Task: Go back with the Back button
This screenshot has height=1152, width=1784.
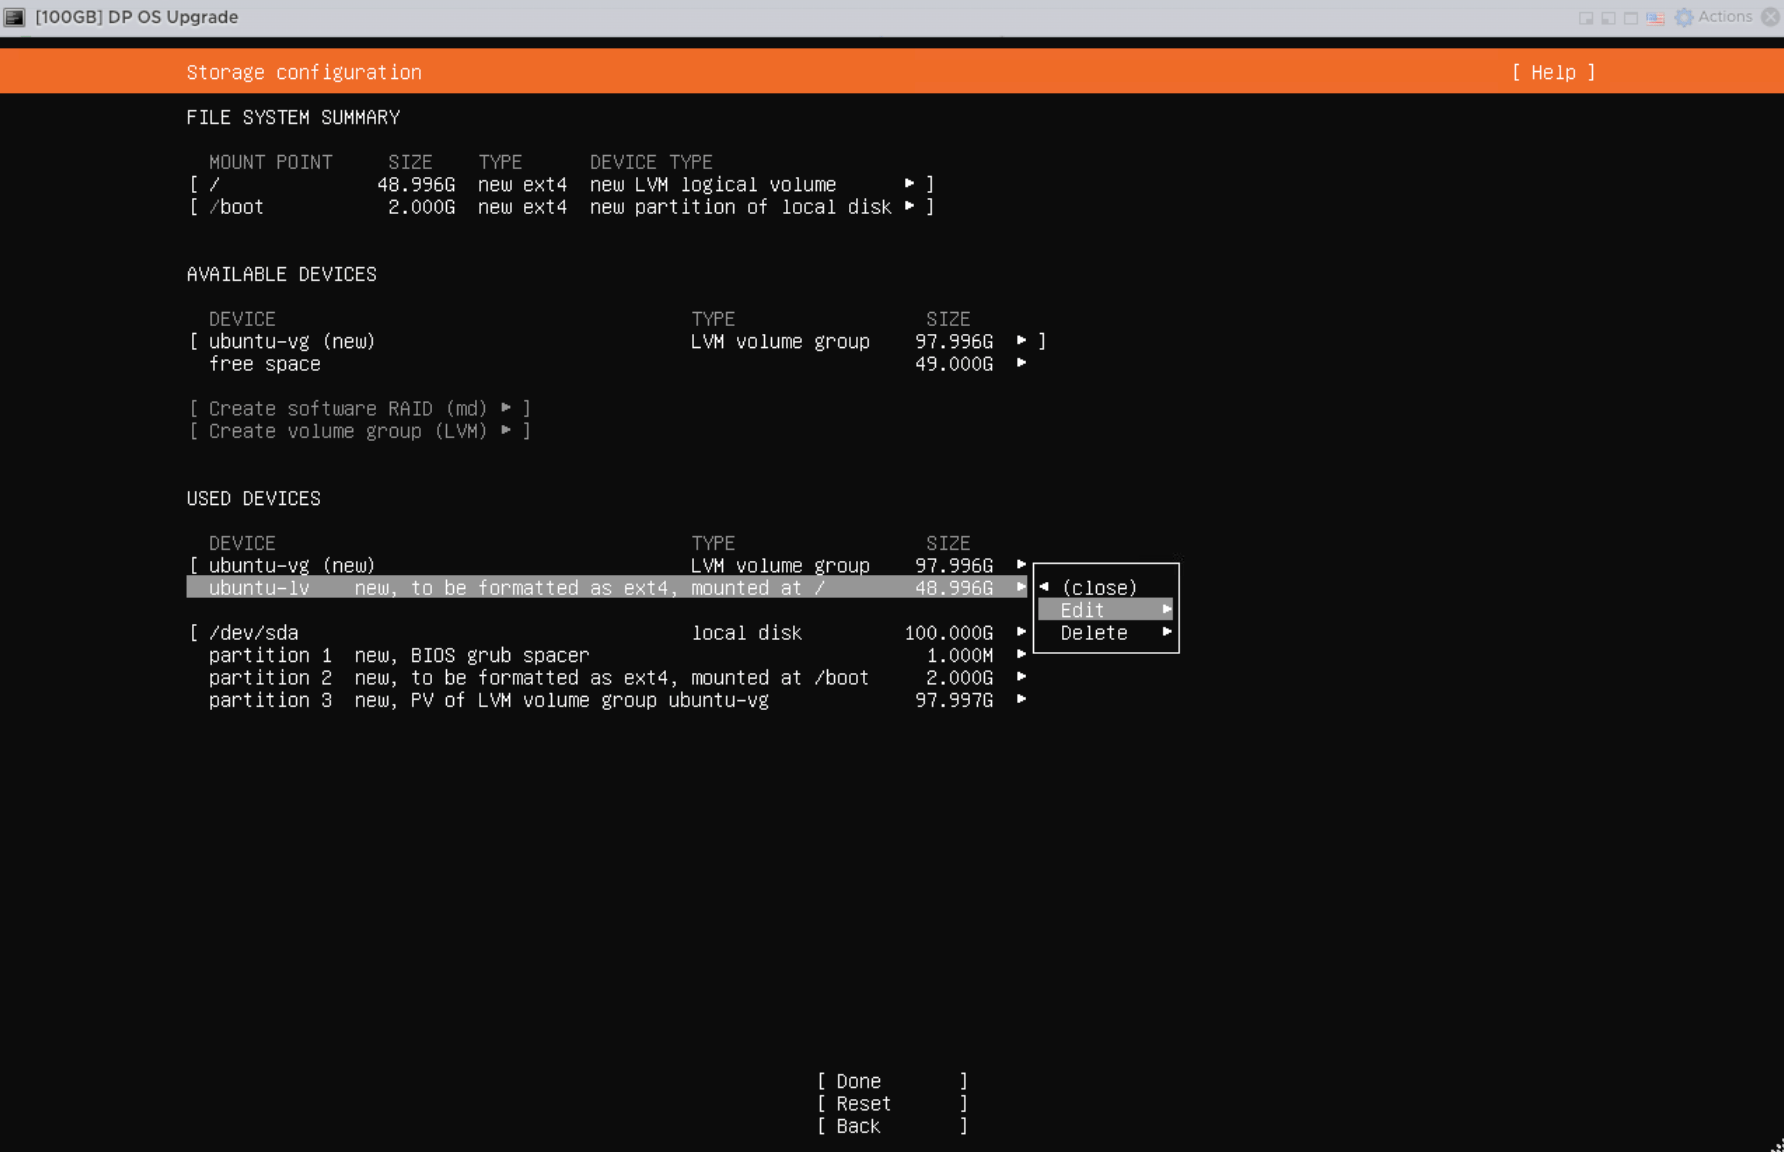Action: (x=892, y=1126)
